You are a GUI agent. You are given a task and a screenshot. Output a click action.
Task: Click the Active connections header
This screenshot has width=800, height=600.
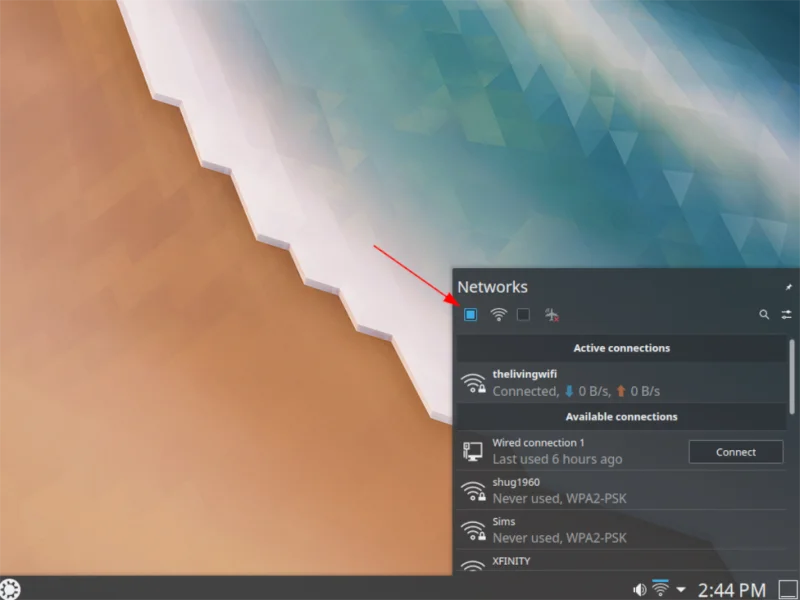pos(621,348)
